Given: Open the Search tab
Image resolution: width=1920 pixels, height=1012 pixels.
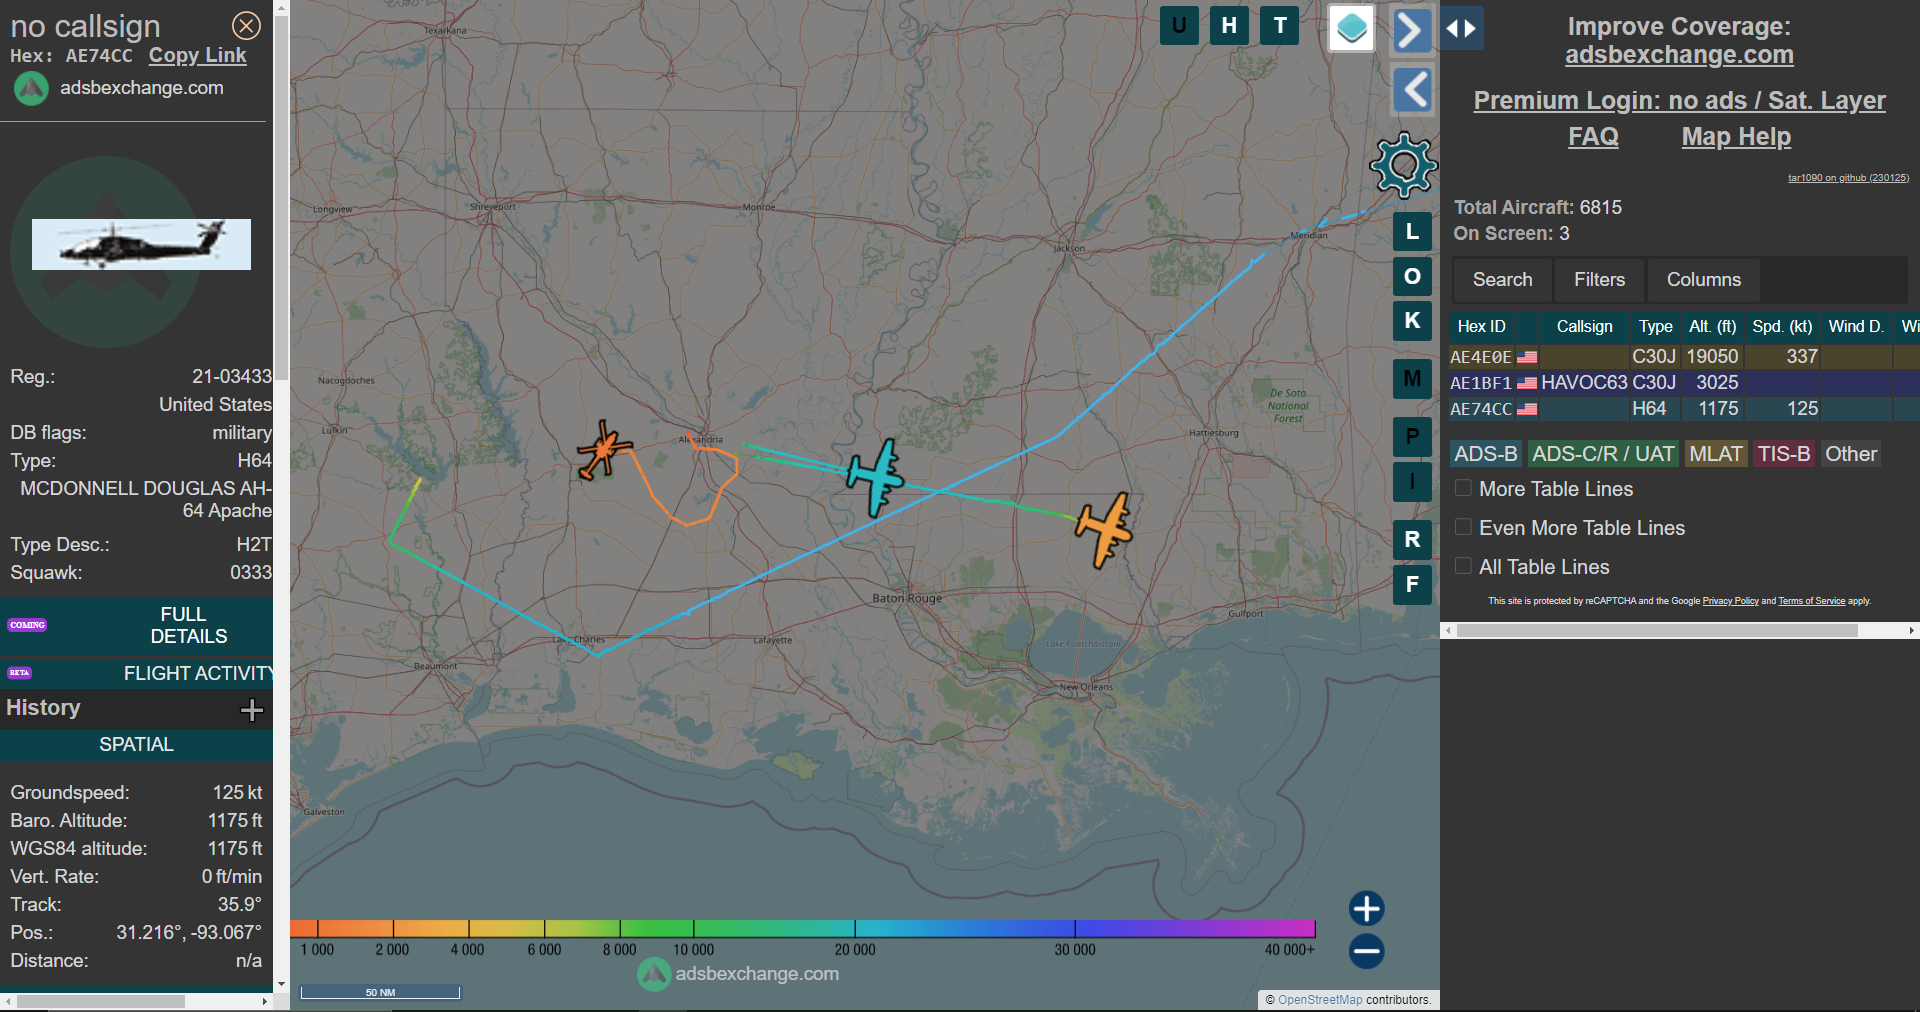Looking at the screenshot, I should click(x=1502, y=280).
